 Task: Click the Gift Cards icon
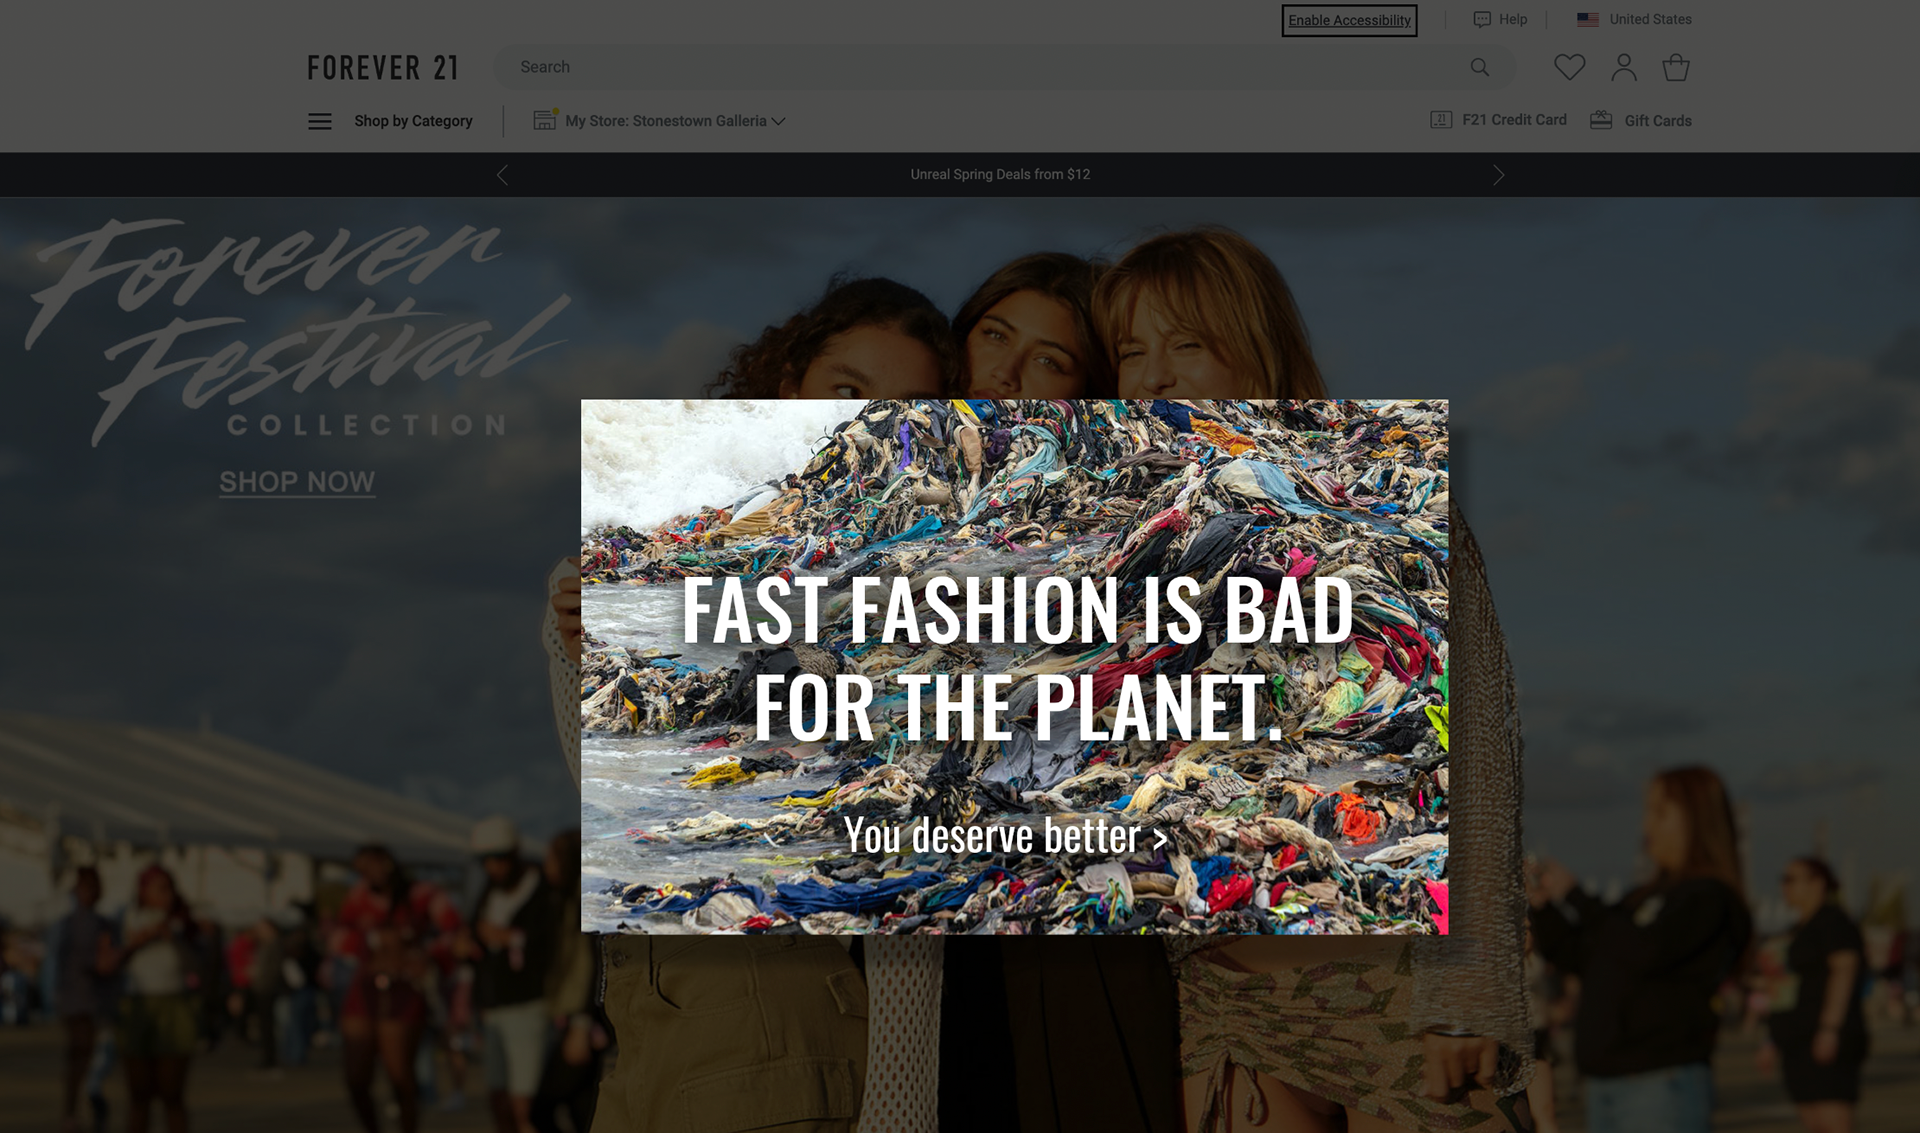click(1601, 120)
